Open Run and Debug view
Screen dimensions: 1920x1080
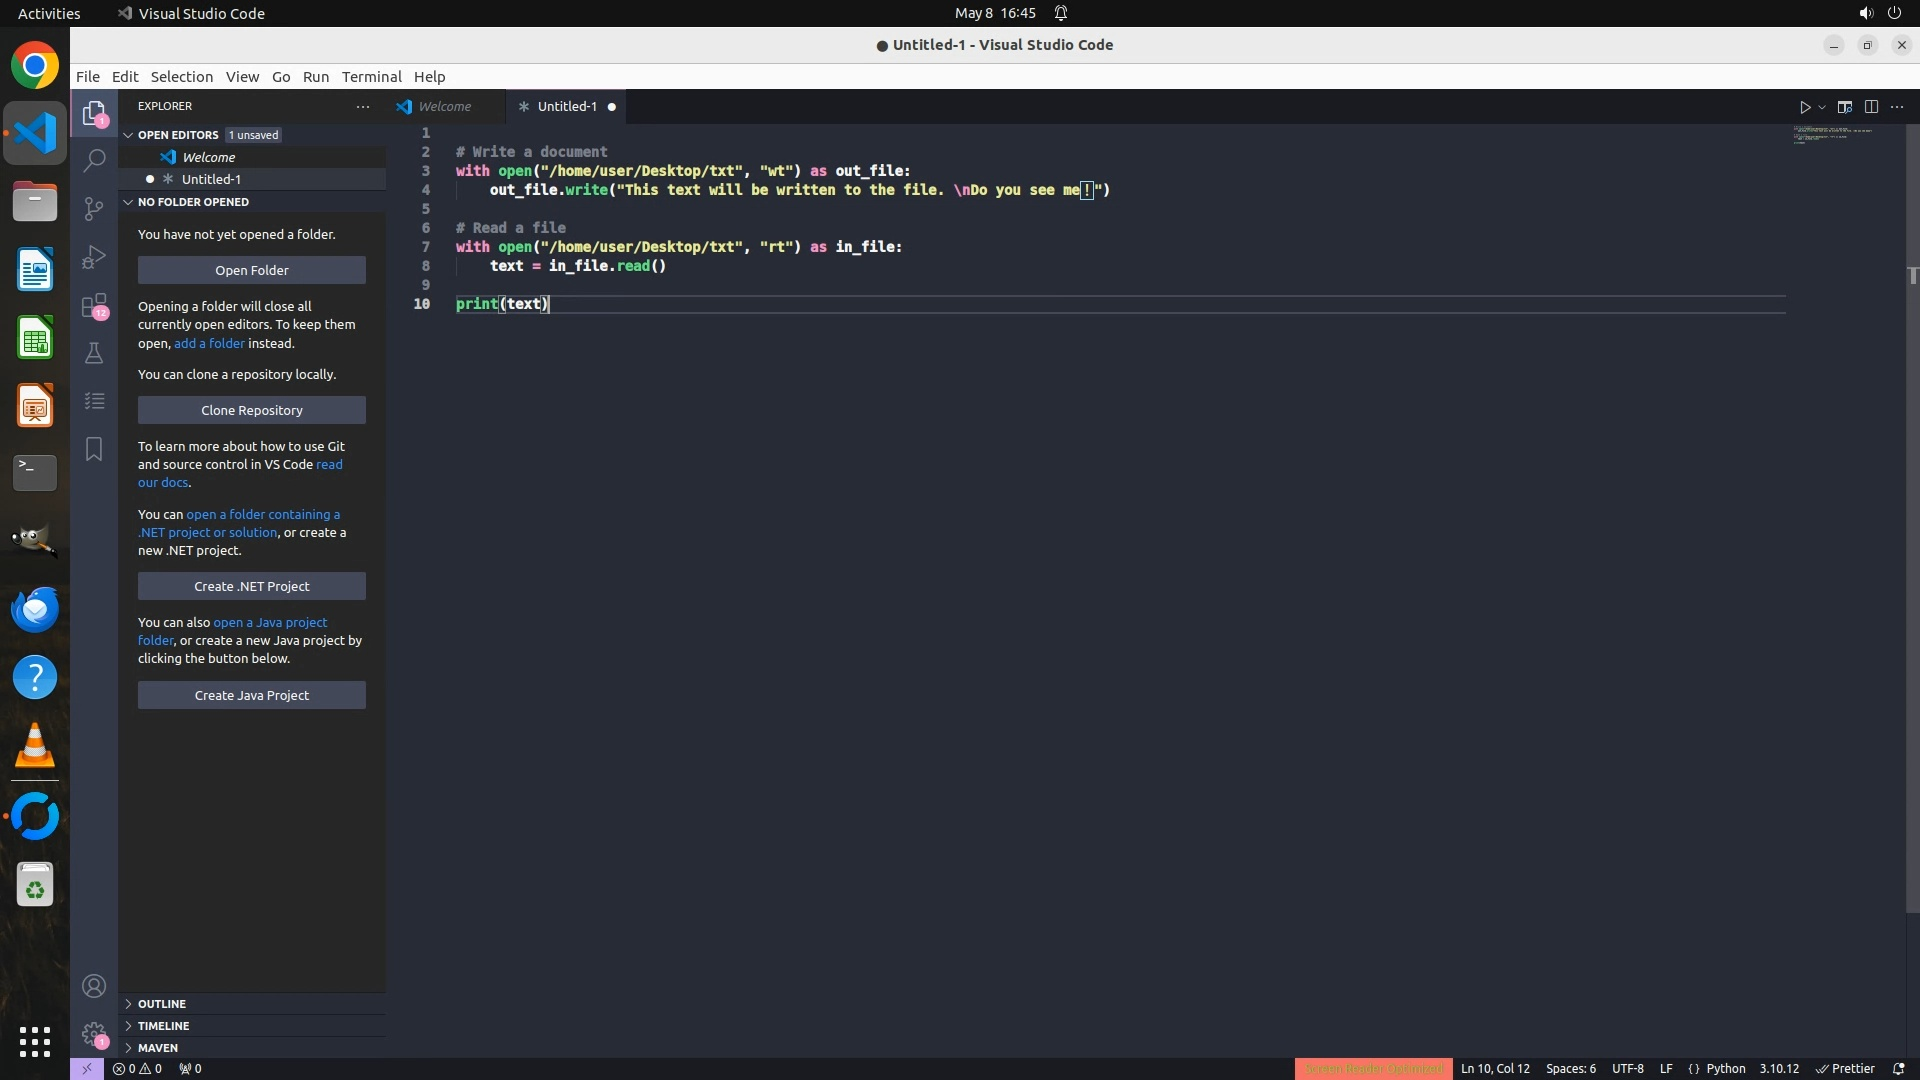point(94,257)
